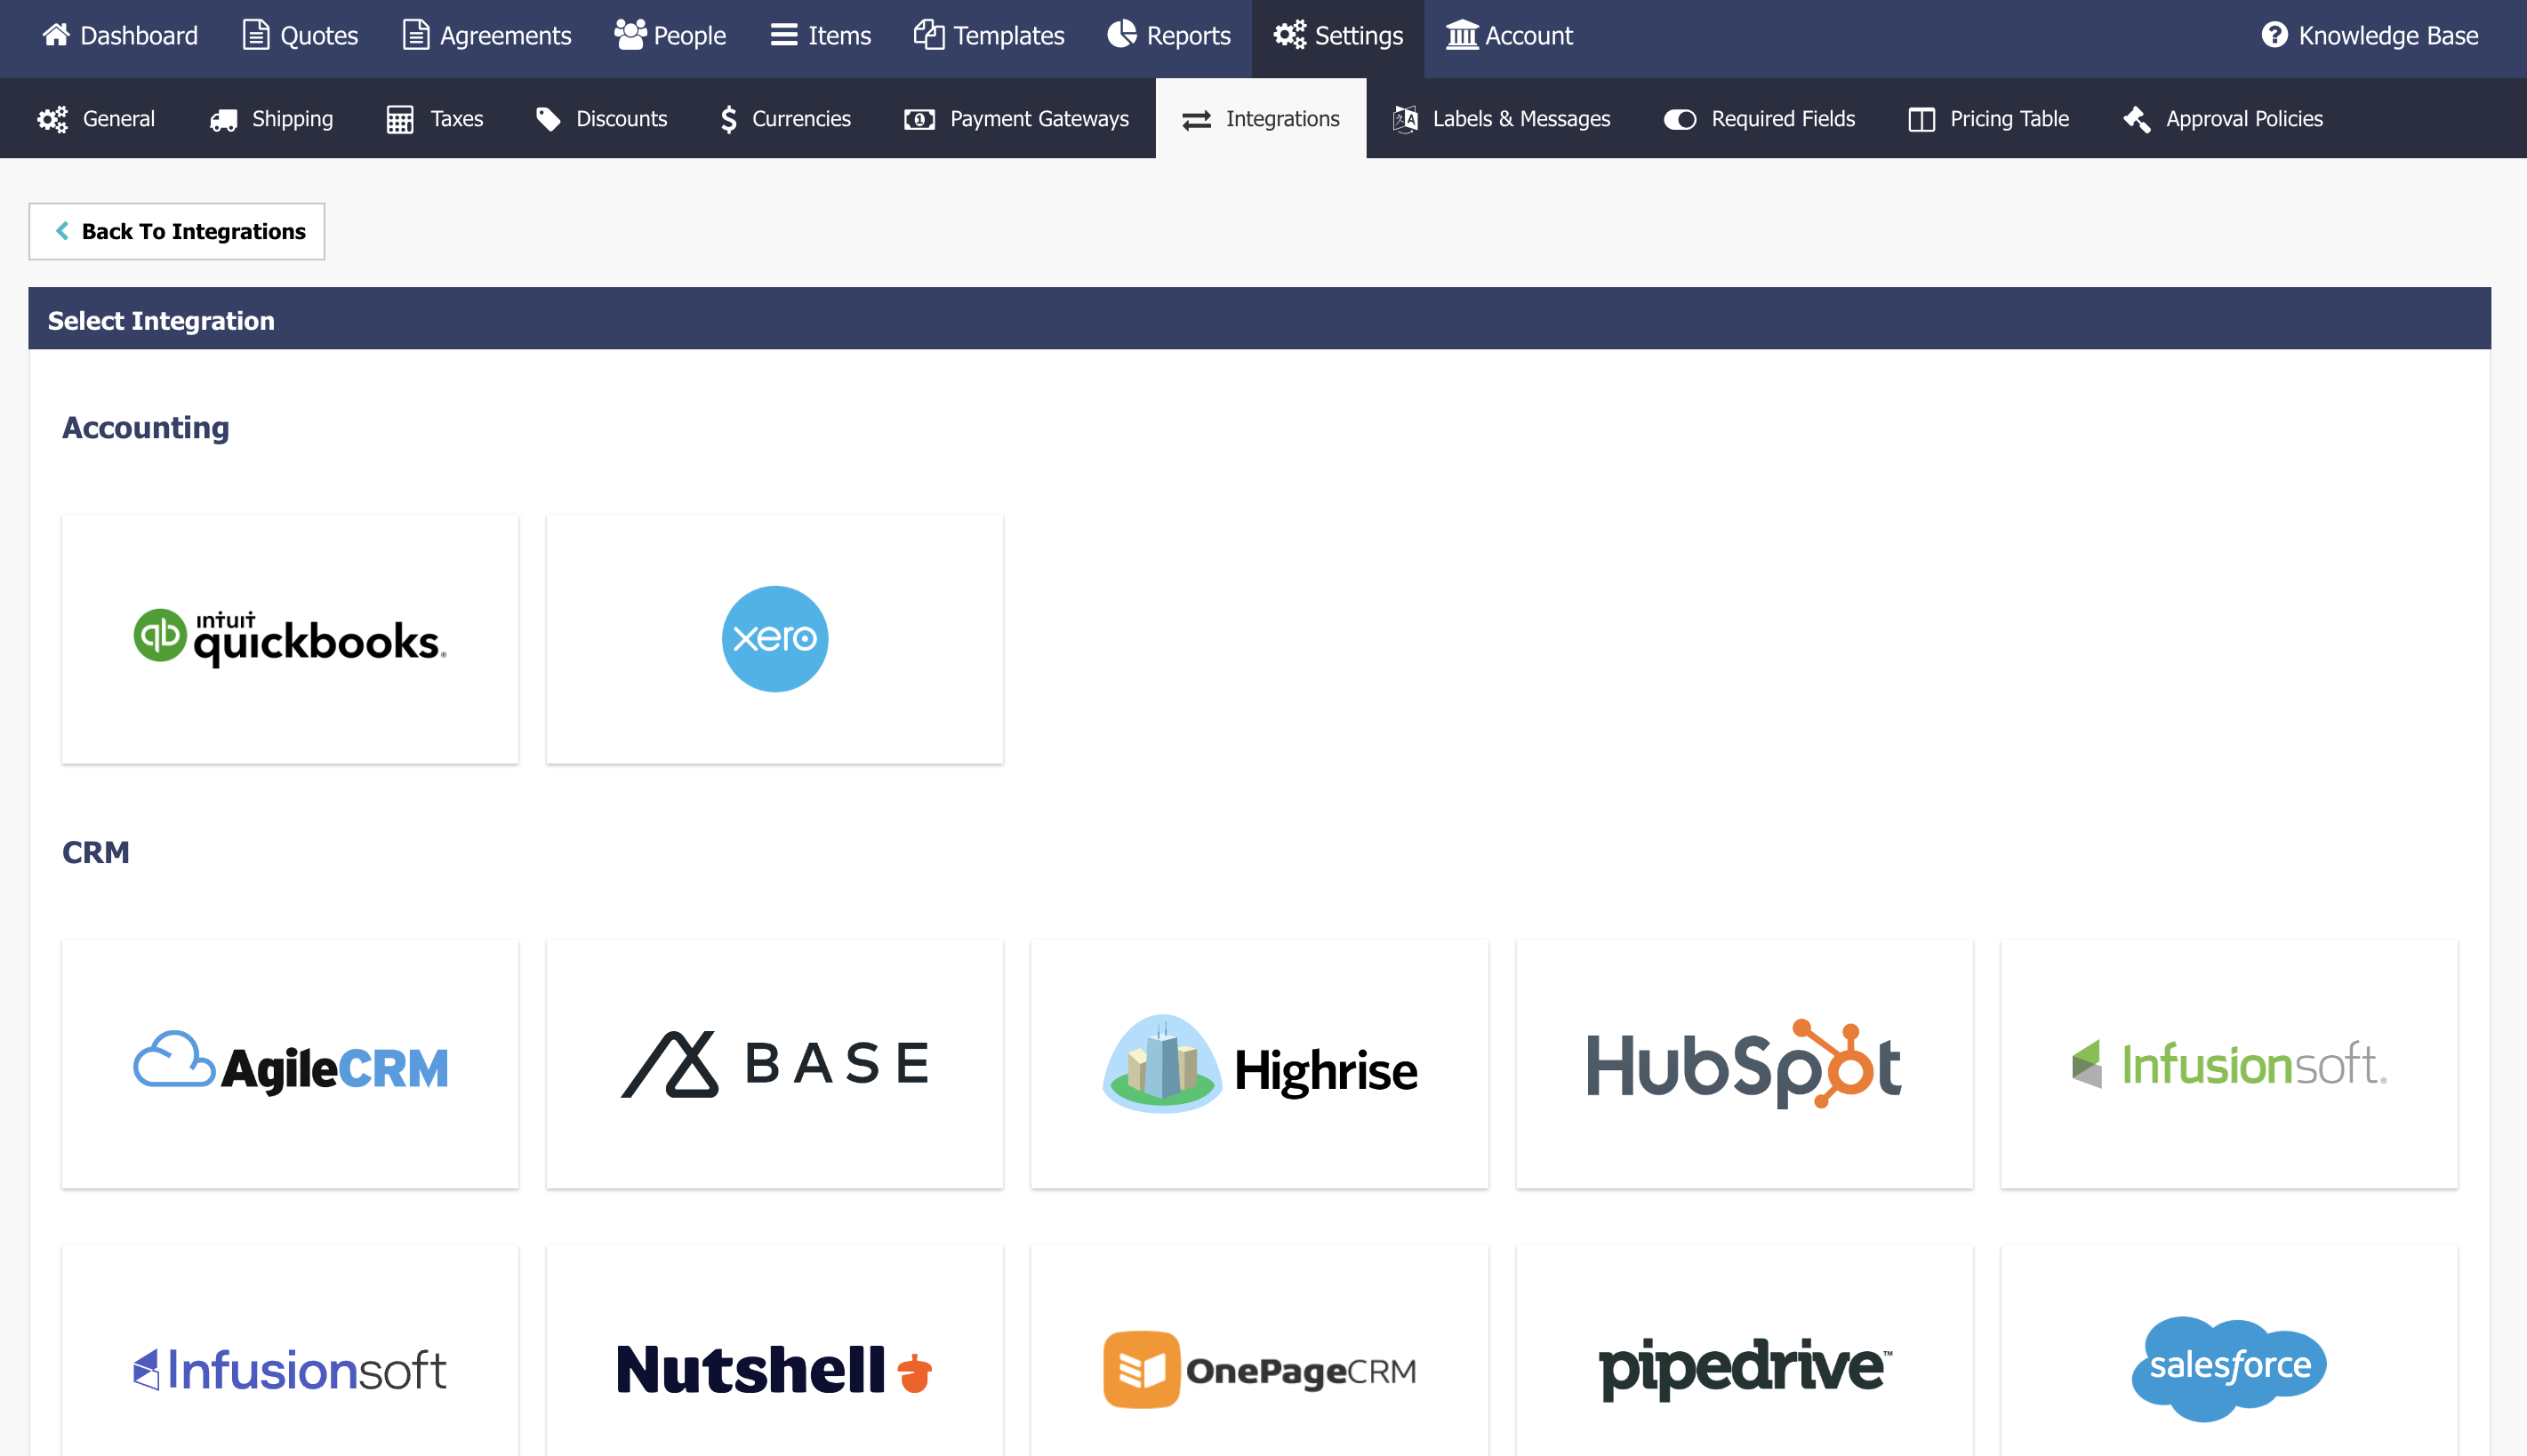This screenshot has width=2527, height=1456.
Task: Open the Account section
Action: click(x=1509, y=36)
